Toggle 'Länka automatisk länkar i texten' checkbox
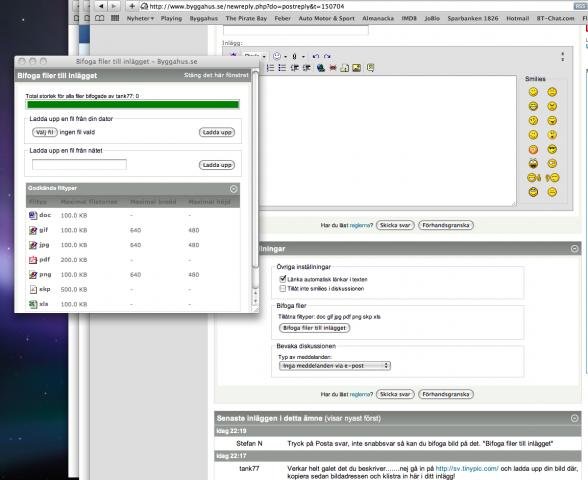Viewport: 588px width, 480px height. tap(283, 279)
